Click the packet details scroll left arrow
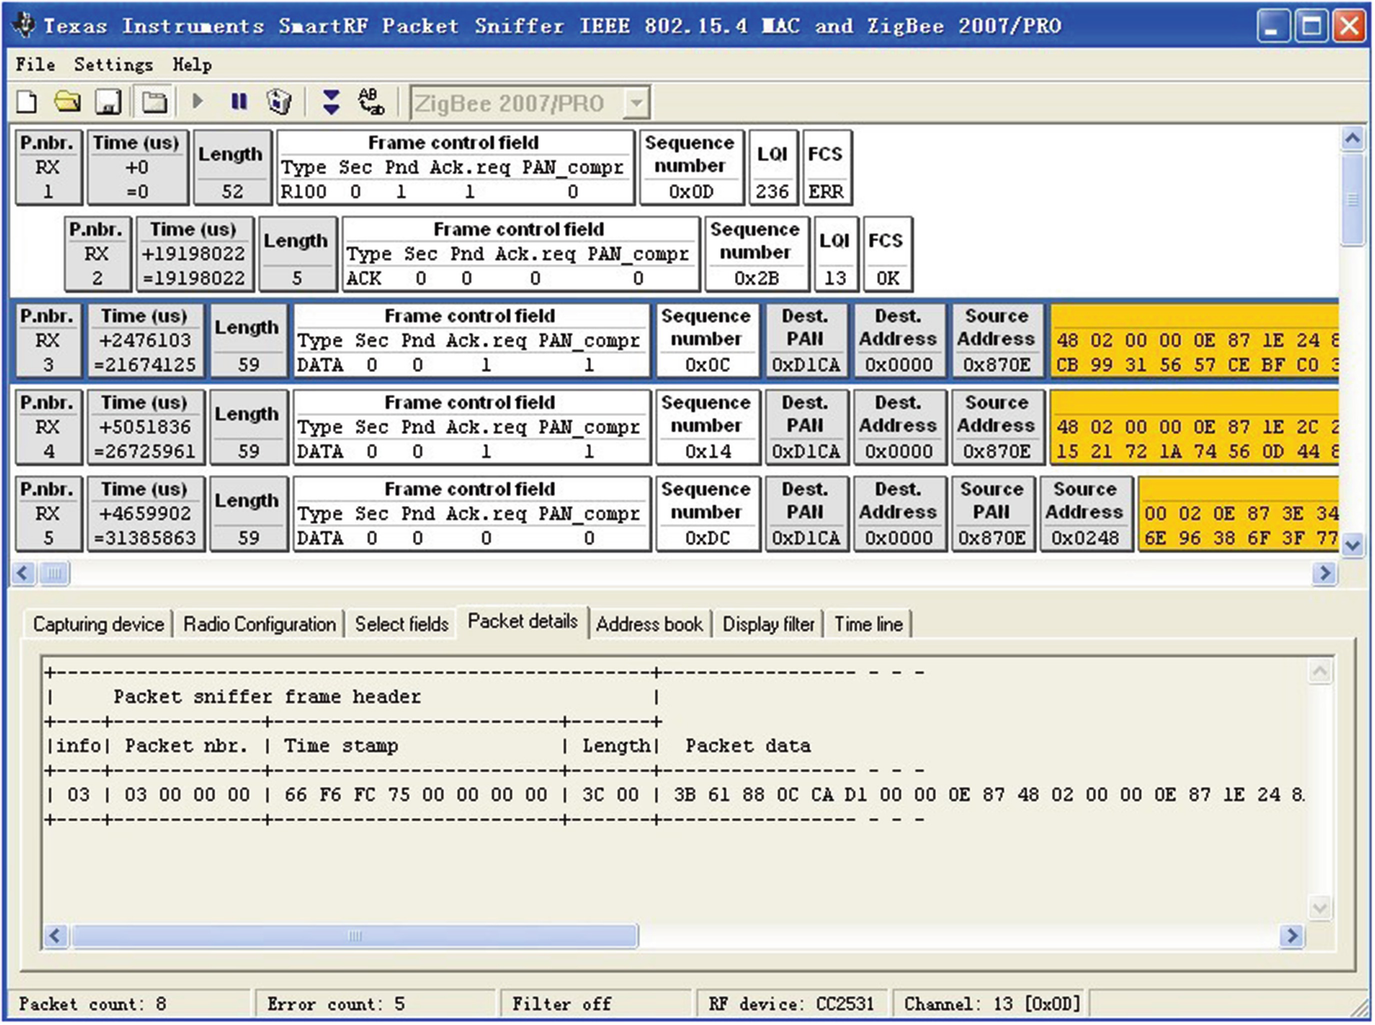This screenshot has height=1025, width=1375. tap(56, 936)
